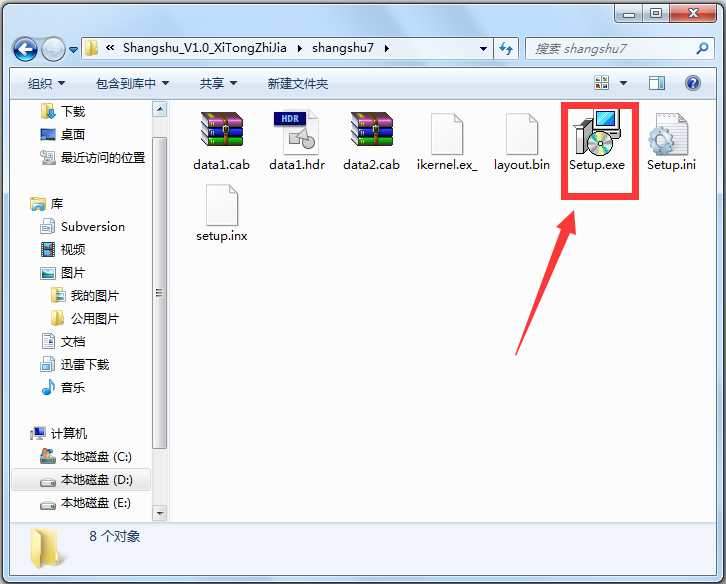Open Subversion library
Screen dimensions: 726x584
tap(83, 227)
